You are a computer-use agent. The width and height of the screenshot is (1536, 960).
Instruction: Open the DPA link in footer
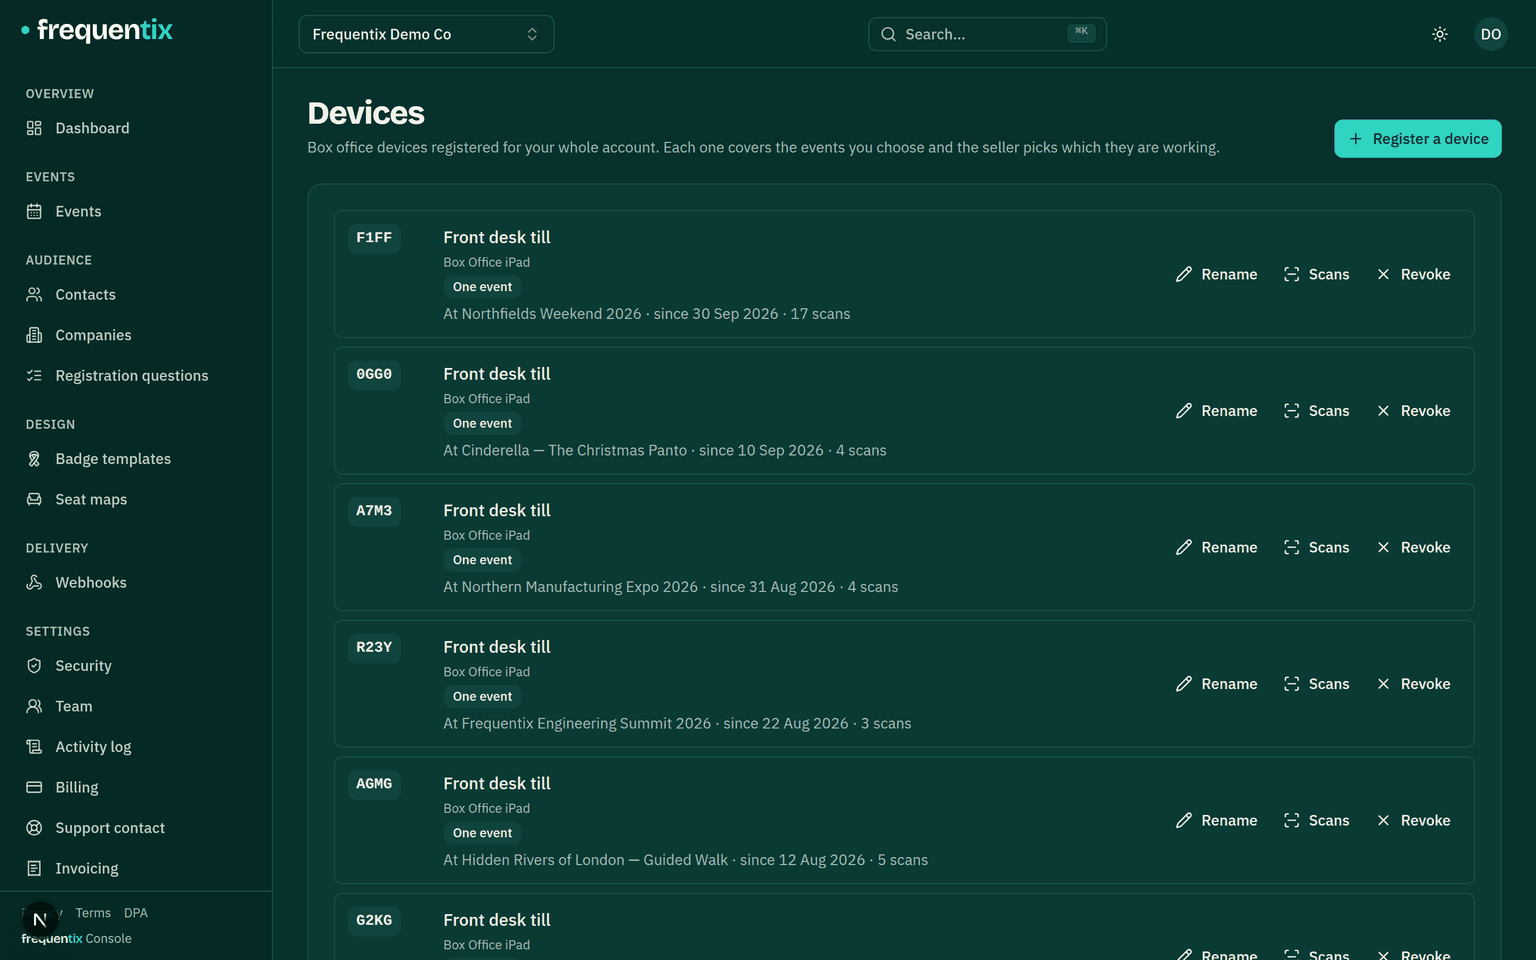coord(136,913)
